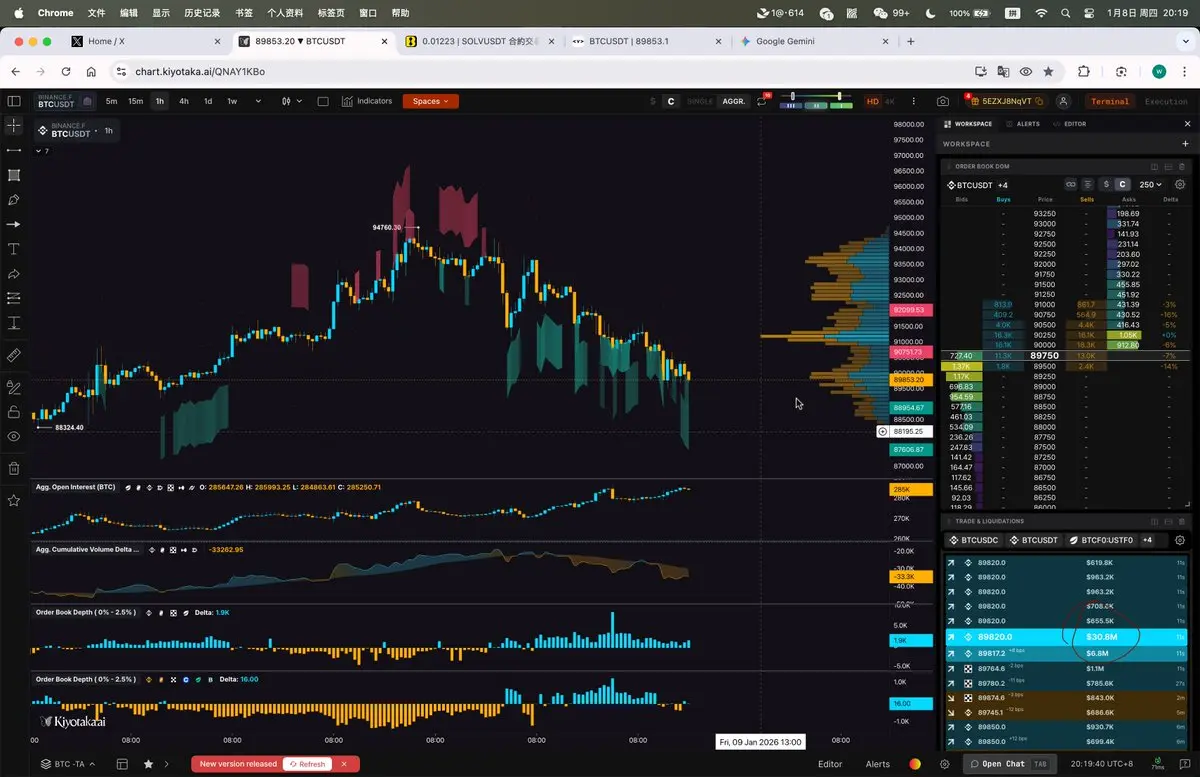This screenshot has width=1200, height=777.
Task: Click the Open Chat button
Action: click(1012, 764)
